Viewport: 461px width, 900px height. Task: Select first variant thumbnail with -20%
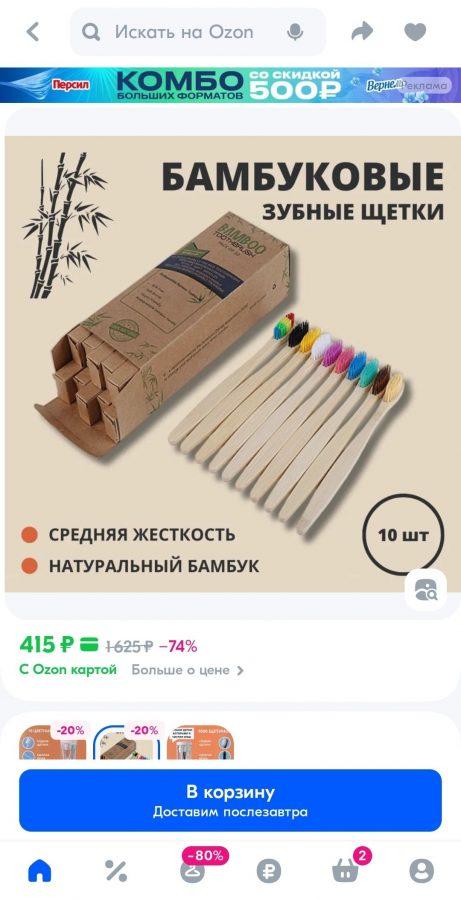[x=53, y=741]
